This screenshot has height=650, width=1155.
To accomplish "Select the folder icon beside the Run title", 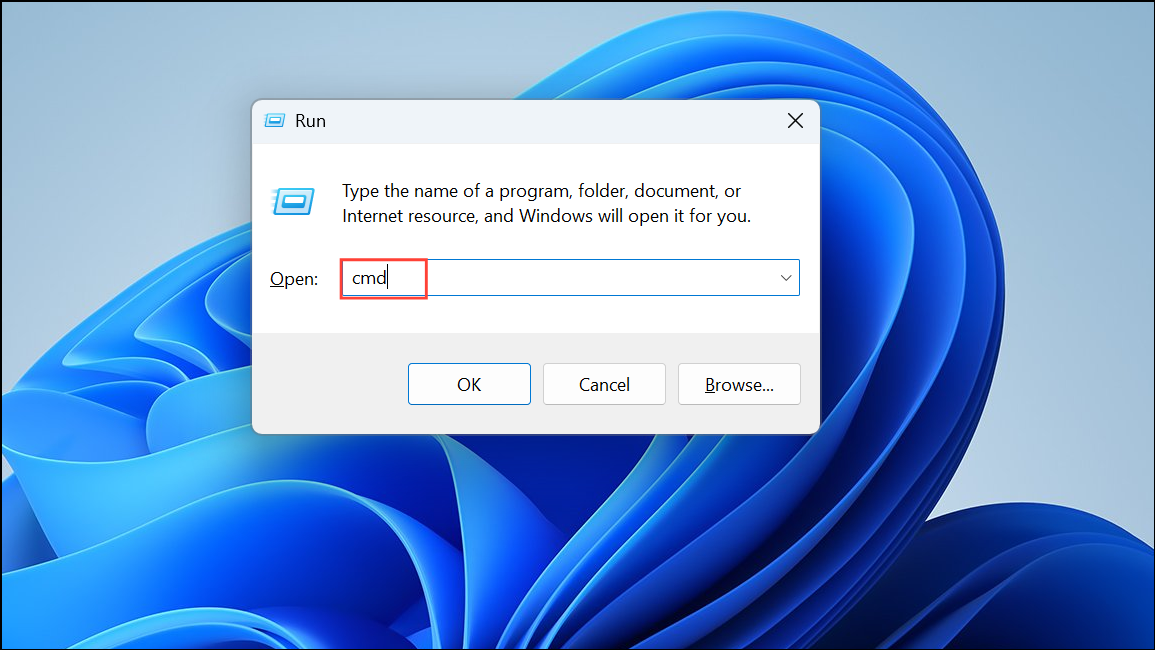I will pos(274,120).
